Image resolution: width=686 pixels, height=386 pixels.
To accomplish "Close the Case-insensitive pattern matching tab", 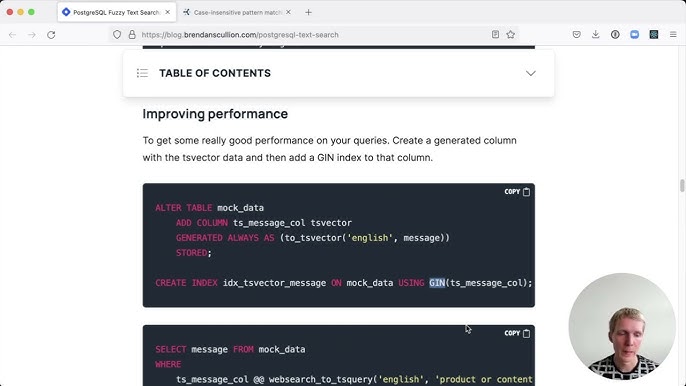I will point(288,12).
